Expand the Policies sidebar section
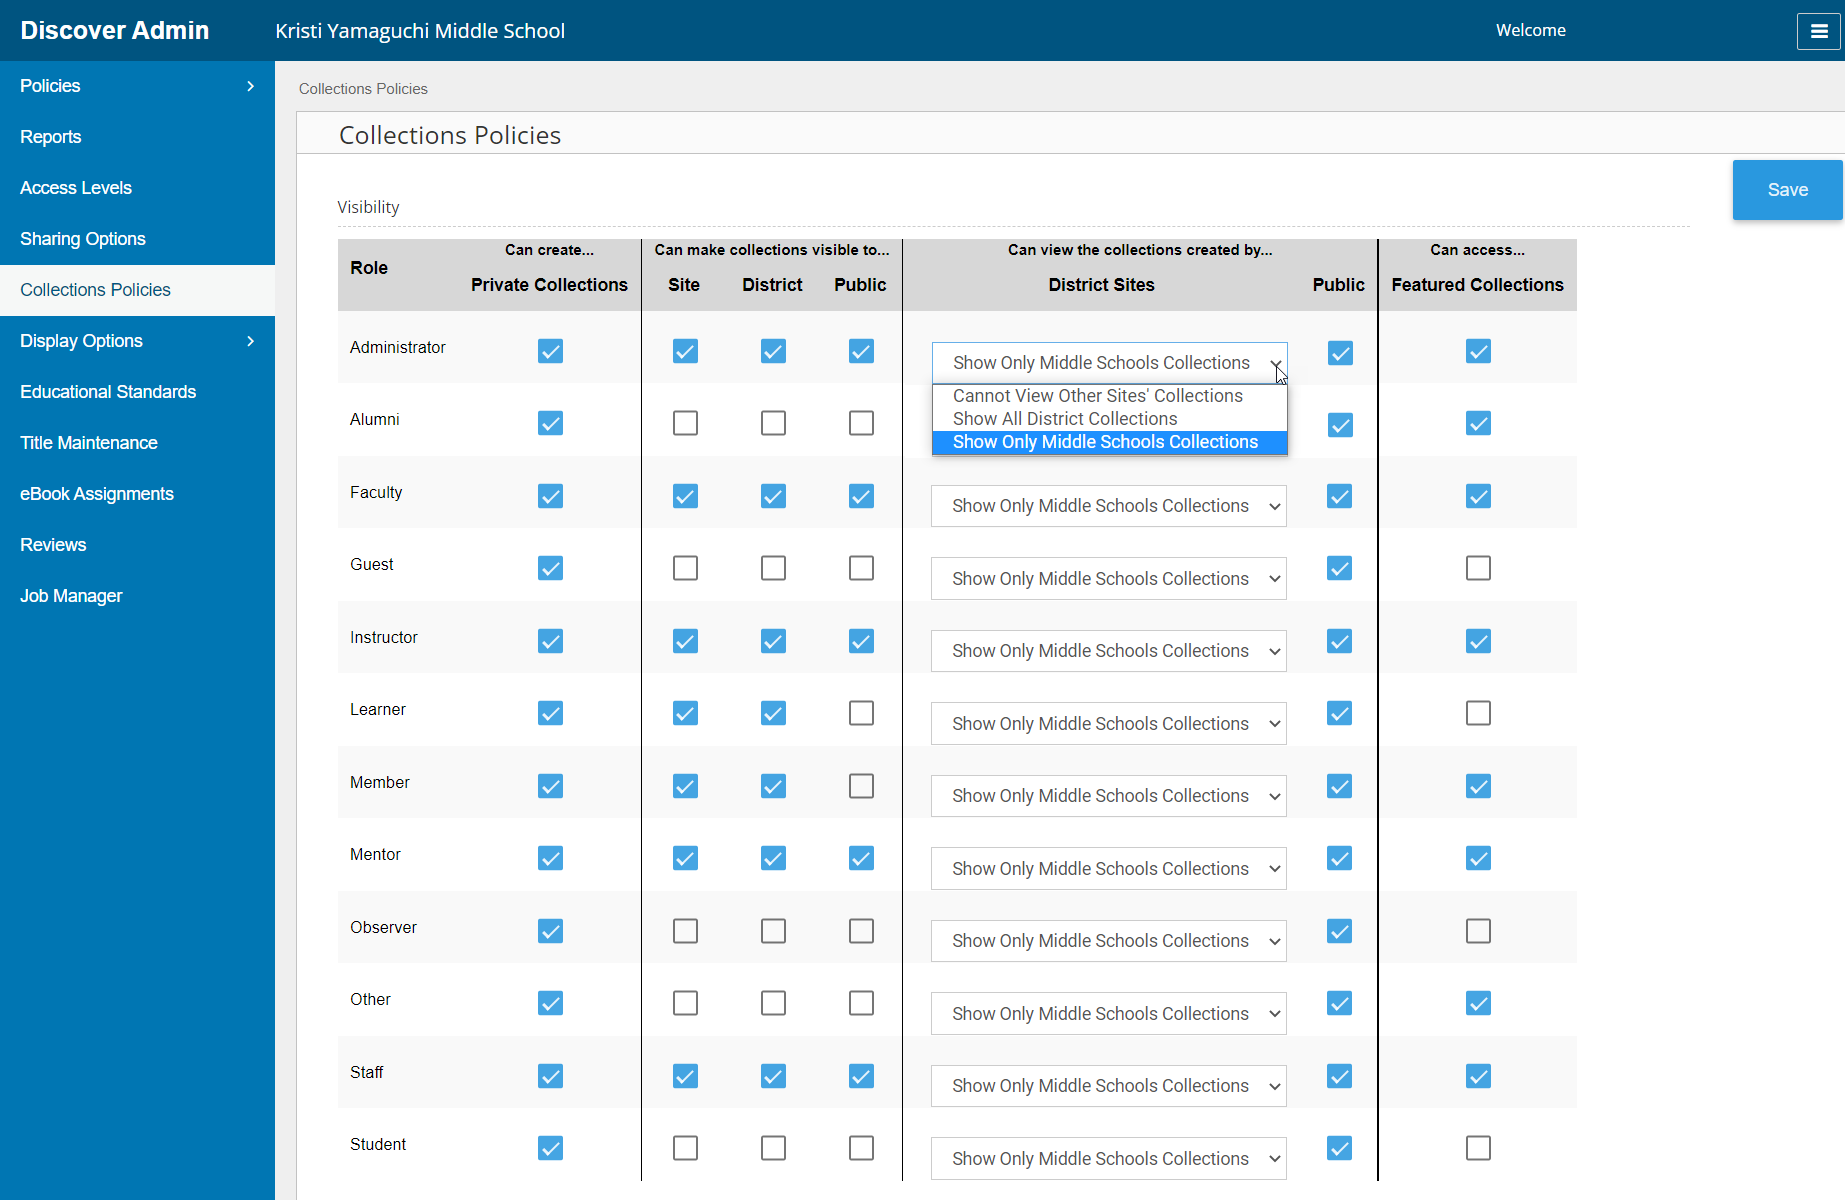Screen dimensions: 1845x1200 point(137,86)
